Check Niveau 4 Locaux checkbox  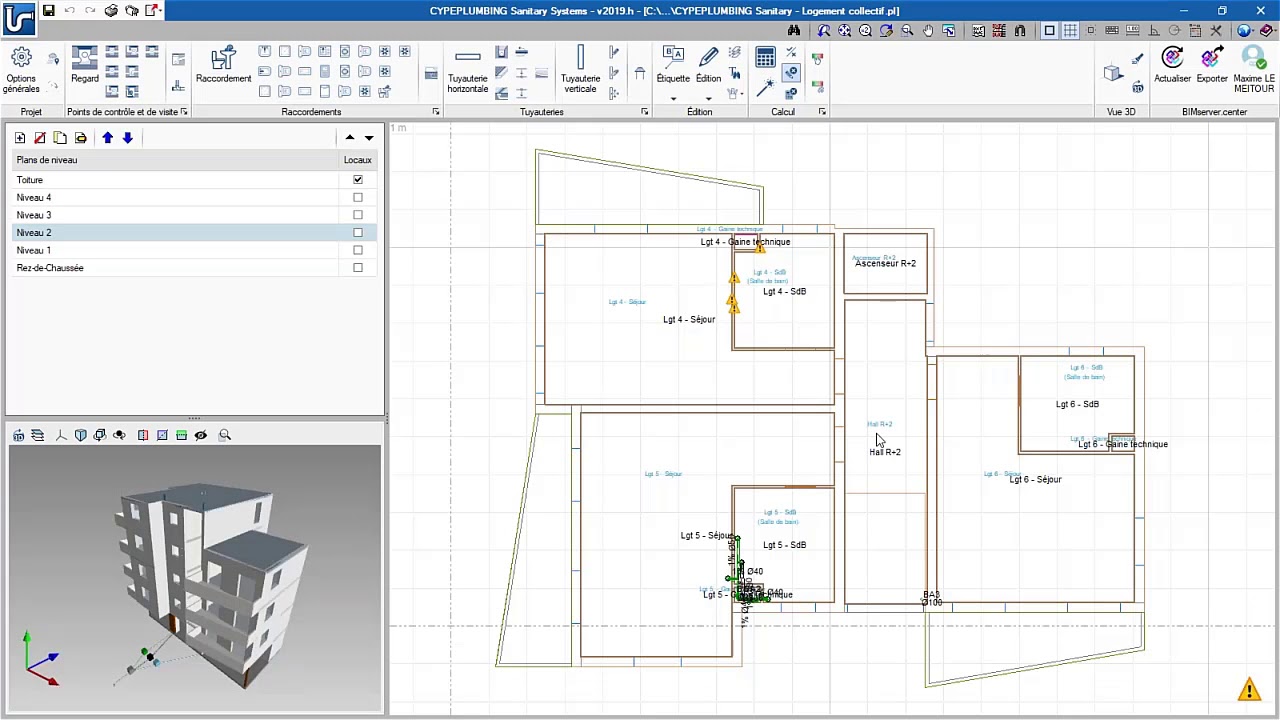pos(358,198)
